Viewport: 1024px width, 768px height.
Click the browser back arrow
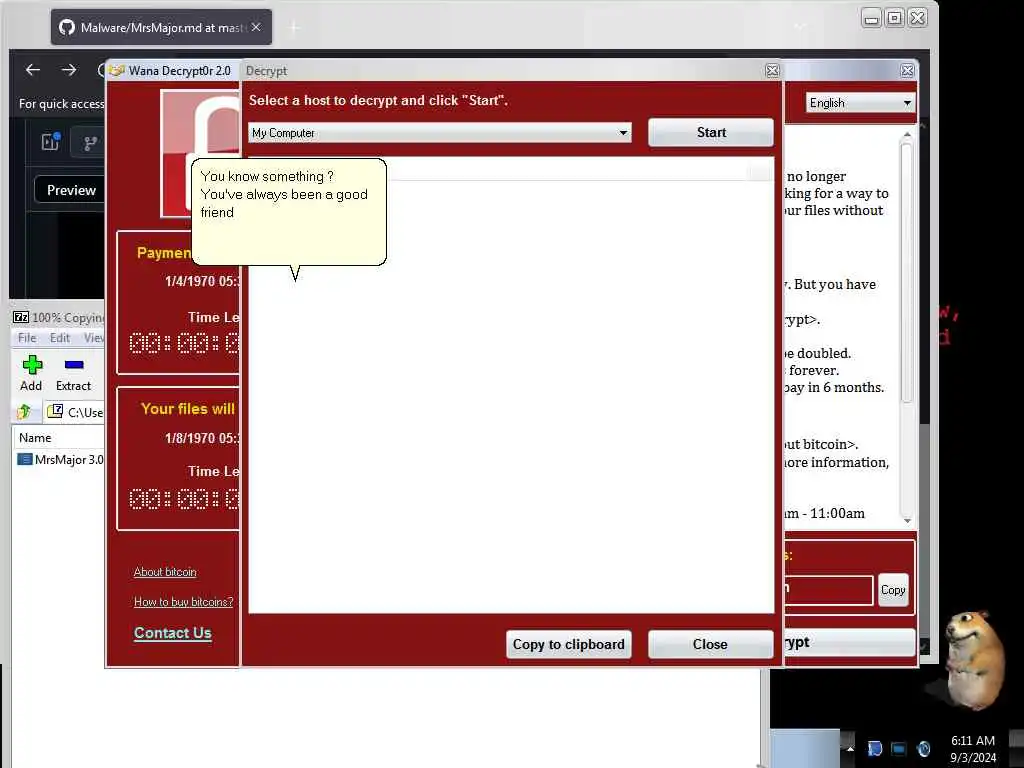33,70
